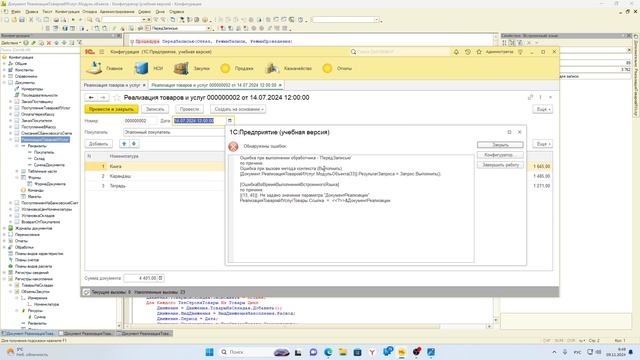
Task: Click the link icon near document title
Action: tap(530, 97)
